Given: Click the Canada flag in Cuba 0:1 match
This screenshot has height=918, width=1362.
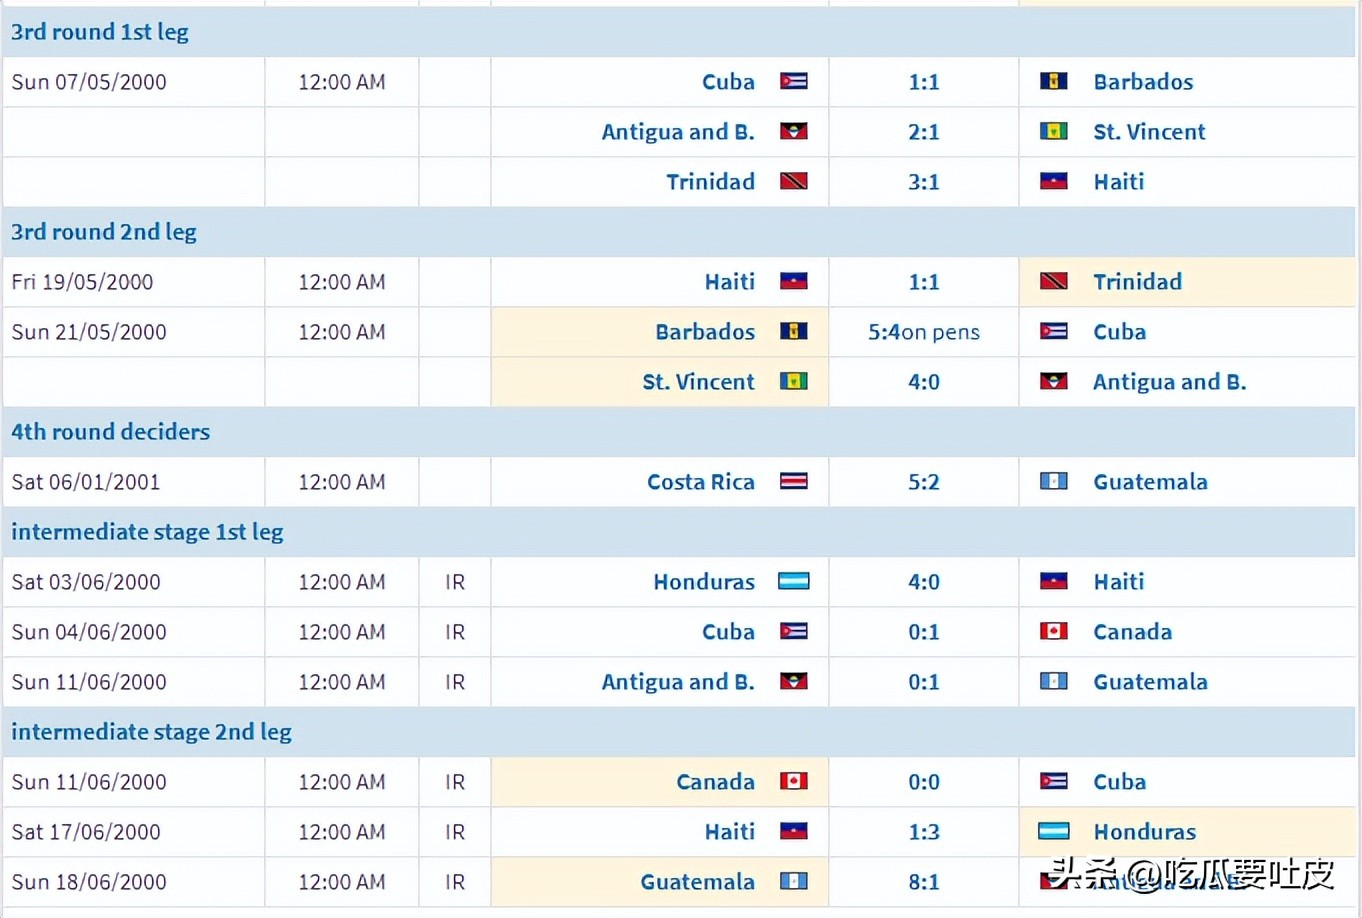Looking at the screenshot, I should tap(1053, 631).
